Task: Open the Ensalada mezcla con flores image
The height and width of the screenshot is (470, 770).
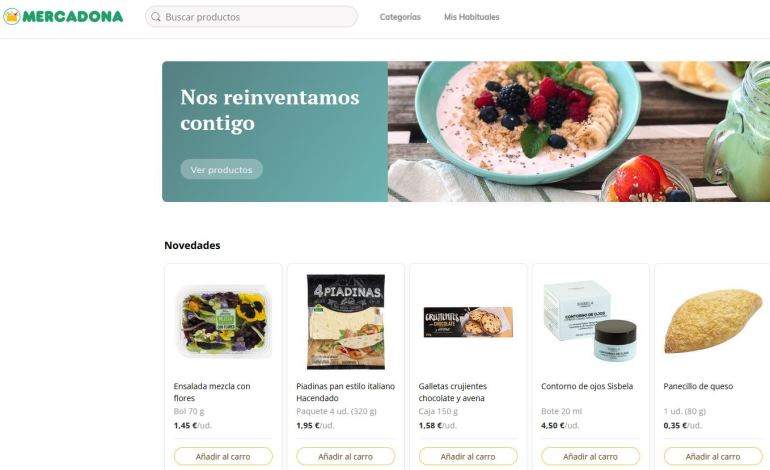Action: point(223,322)
